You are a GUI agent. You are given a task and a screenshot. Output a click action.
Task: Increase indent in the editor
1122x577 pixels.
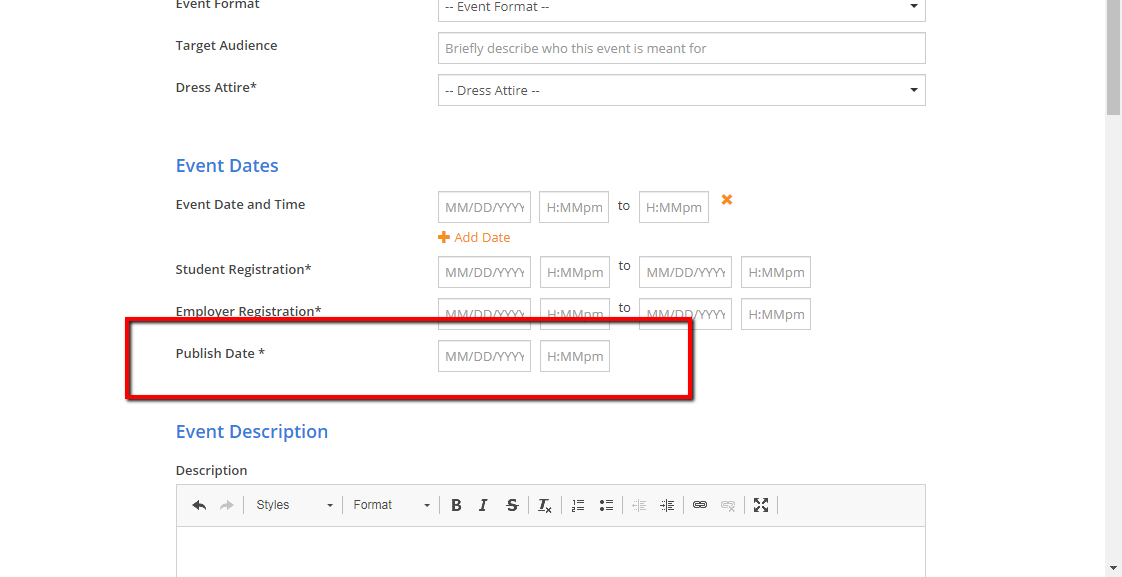click(x=667, y=505)
